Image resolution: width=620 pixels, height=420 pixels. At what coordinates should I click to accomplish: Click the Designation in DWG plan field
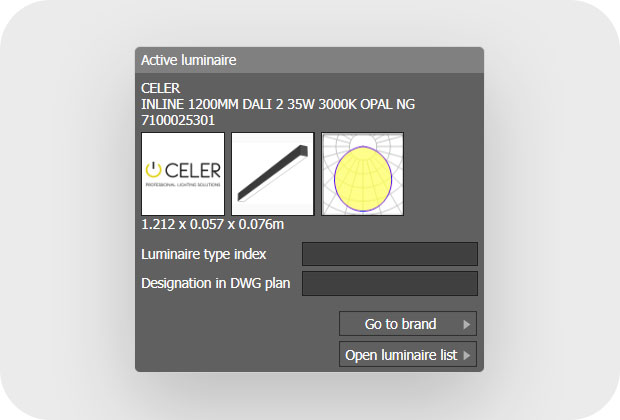pos(390,284)
